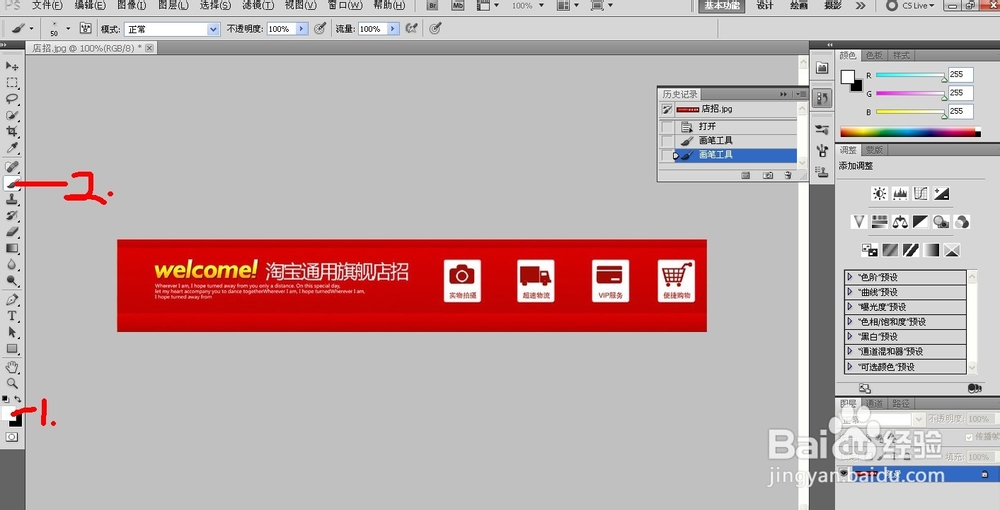Switch to the 色板 tab

point(874,55)
